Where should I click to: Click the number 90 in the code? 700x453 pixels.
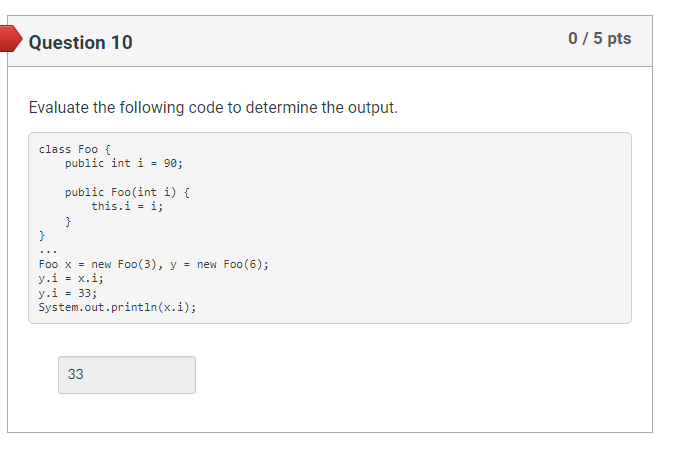pos(170,163)
